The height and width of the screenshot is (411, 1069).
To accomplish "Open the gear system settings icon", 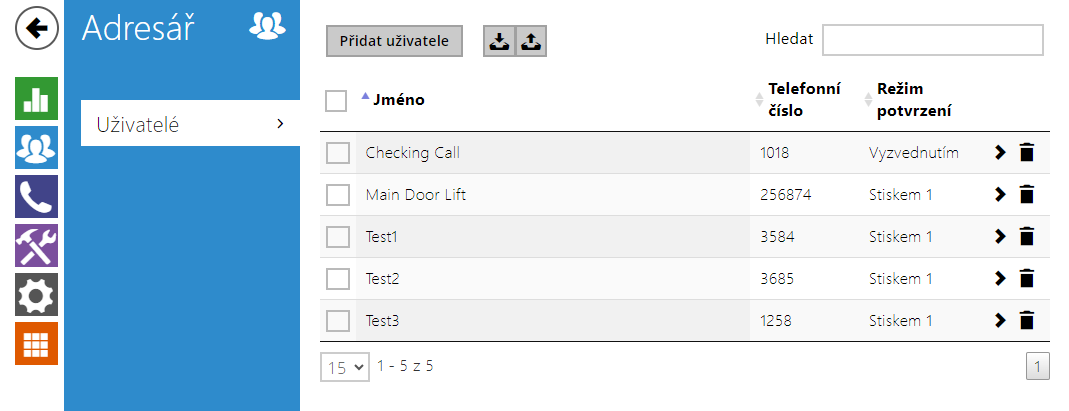I will (37, 294).
